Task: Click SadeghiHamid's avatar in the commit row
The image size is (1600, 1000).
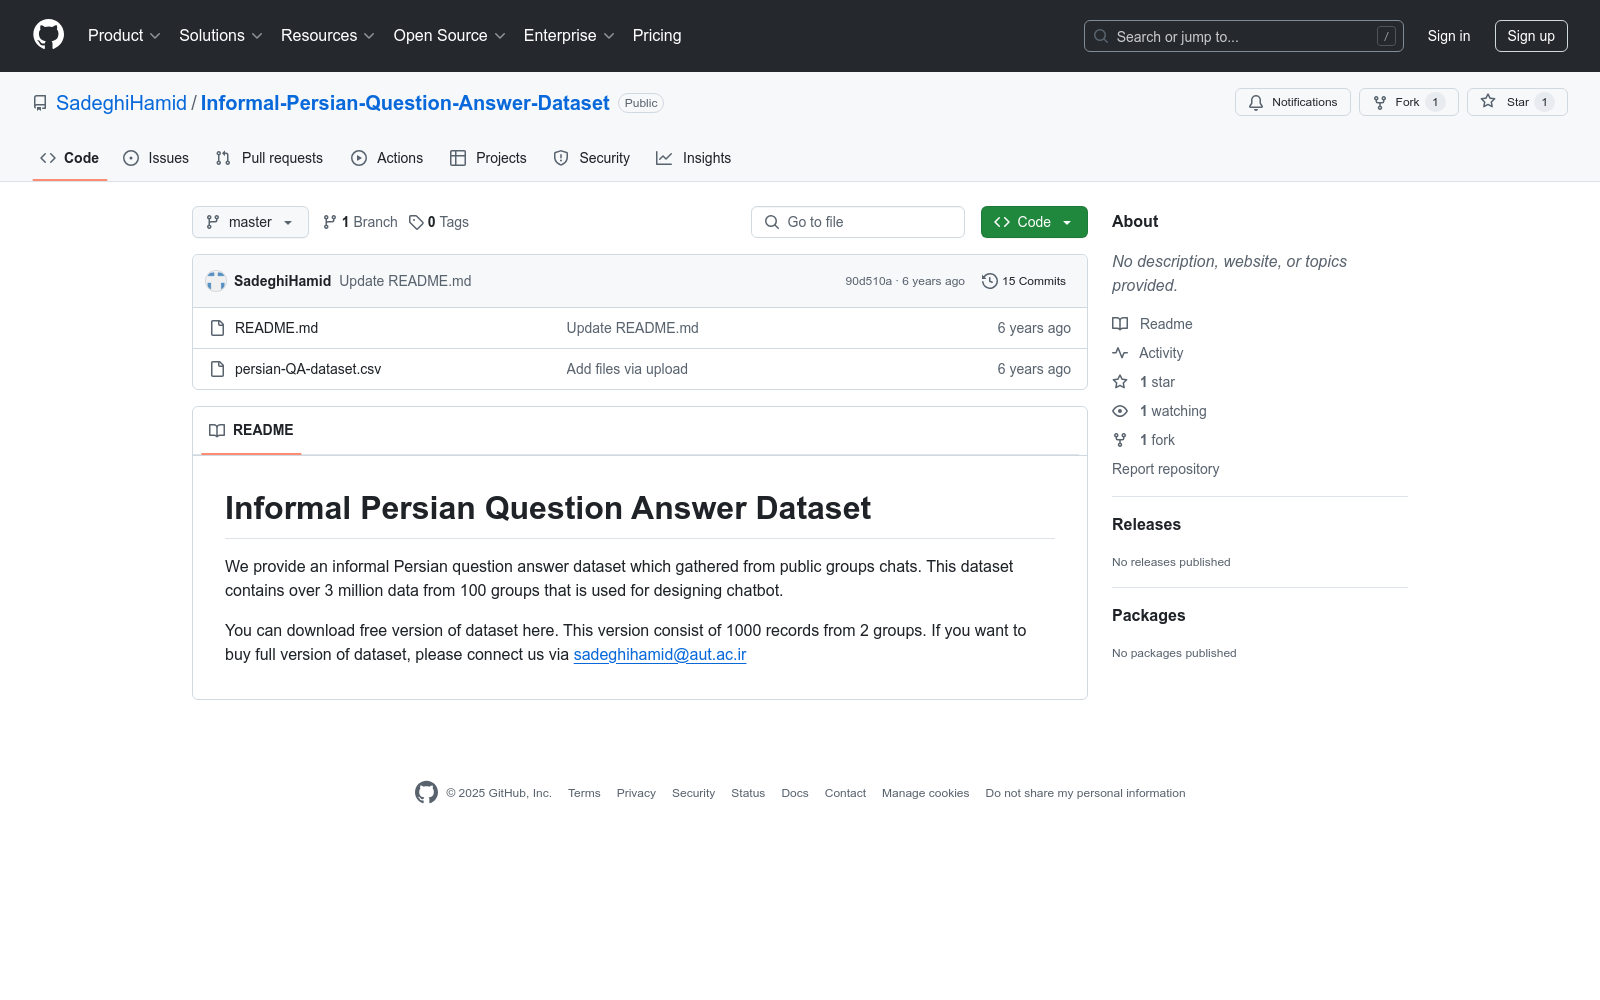Action: coord(216,281)
